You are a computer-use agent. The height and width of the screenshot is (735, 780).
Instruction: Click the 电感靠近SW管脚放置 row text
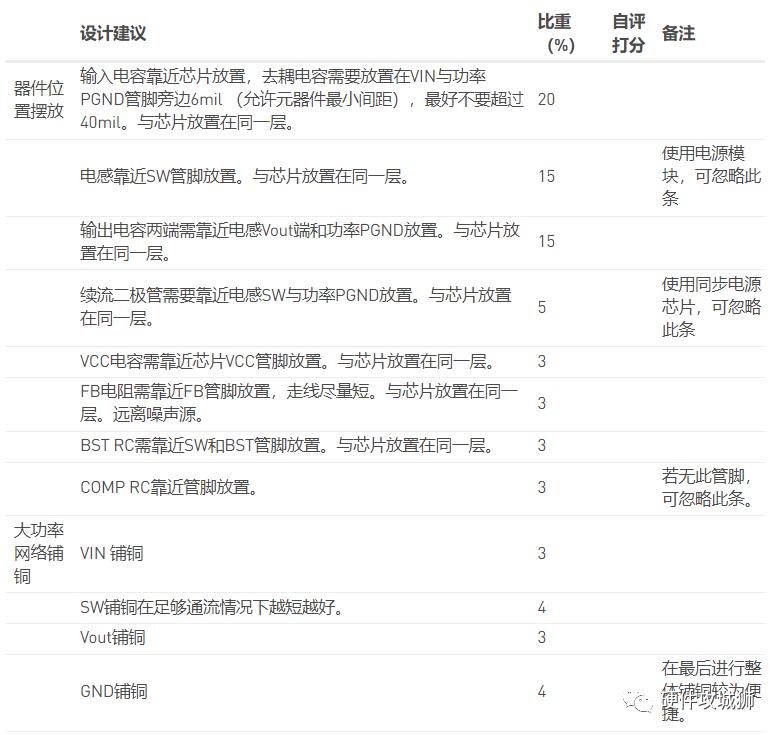pos(245,176)
